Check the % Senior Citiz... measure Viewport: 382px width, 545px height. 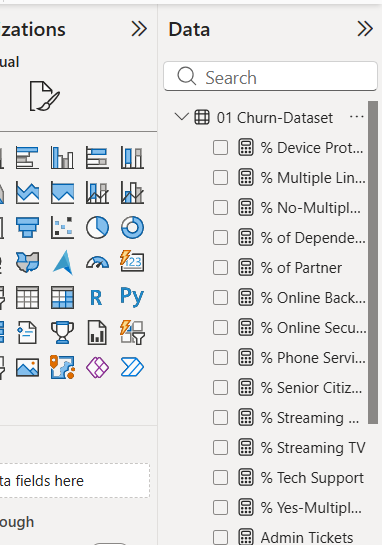coord(220,388)
